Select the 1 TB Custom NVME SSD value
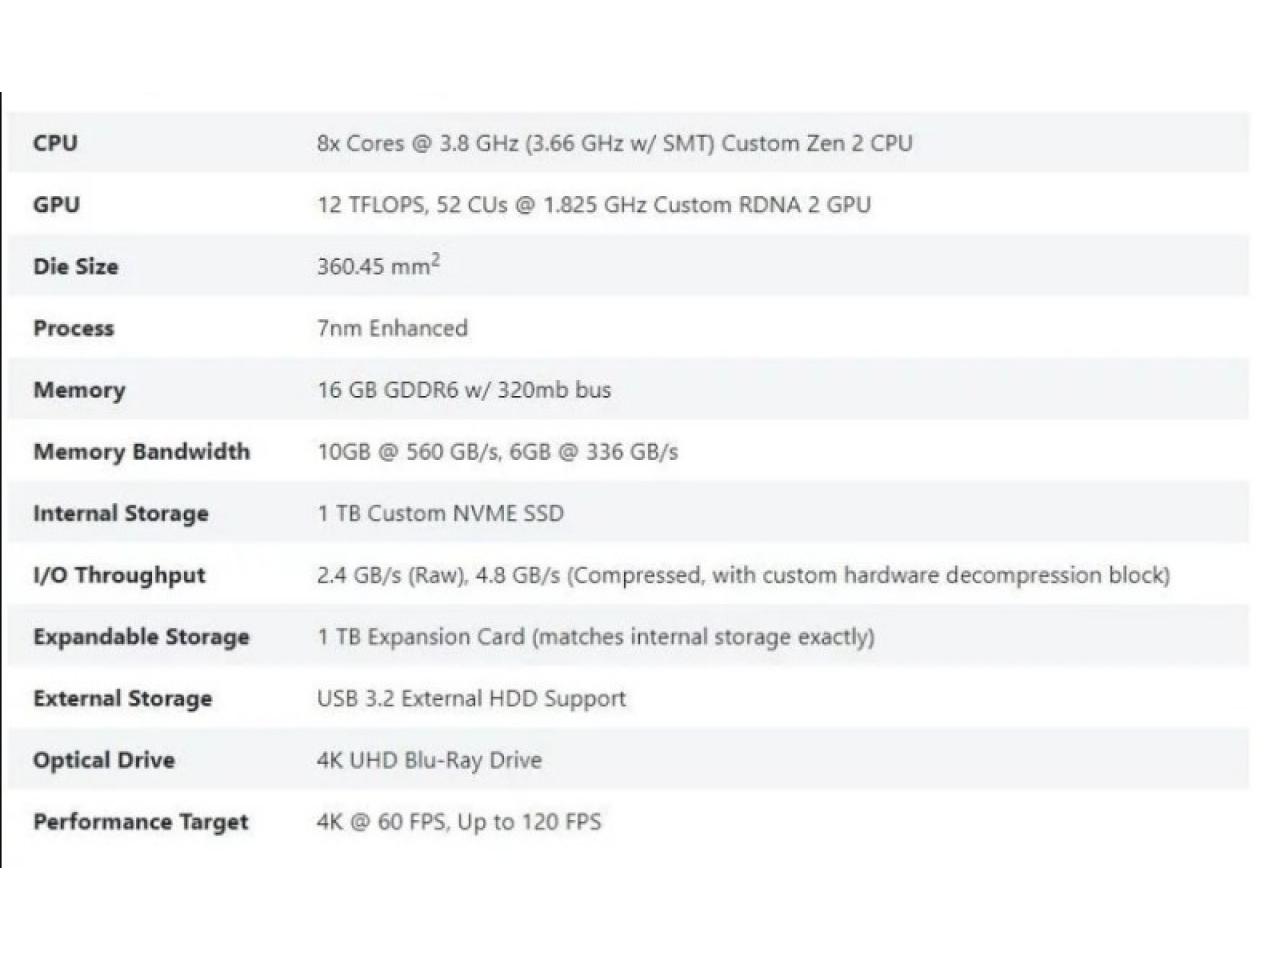The height and width of the screenshot is (960, 1280). [440, 514]
